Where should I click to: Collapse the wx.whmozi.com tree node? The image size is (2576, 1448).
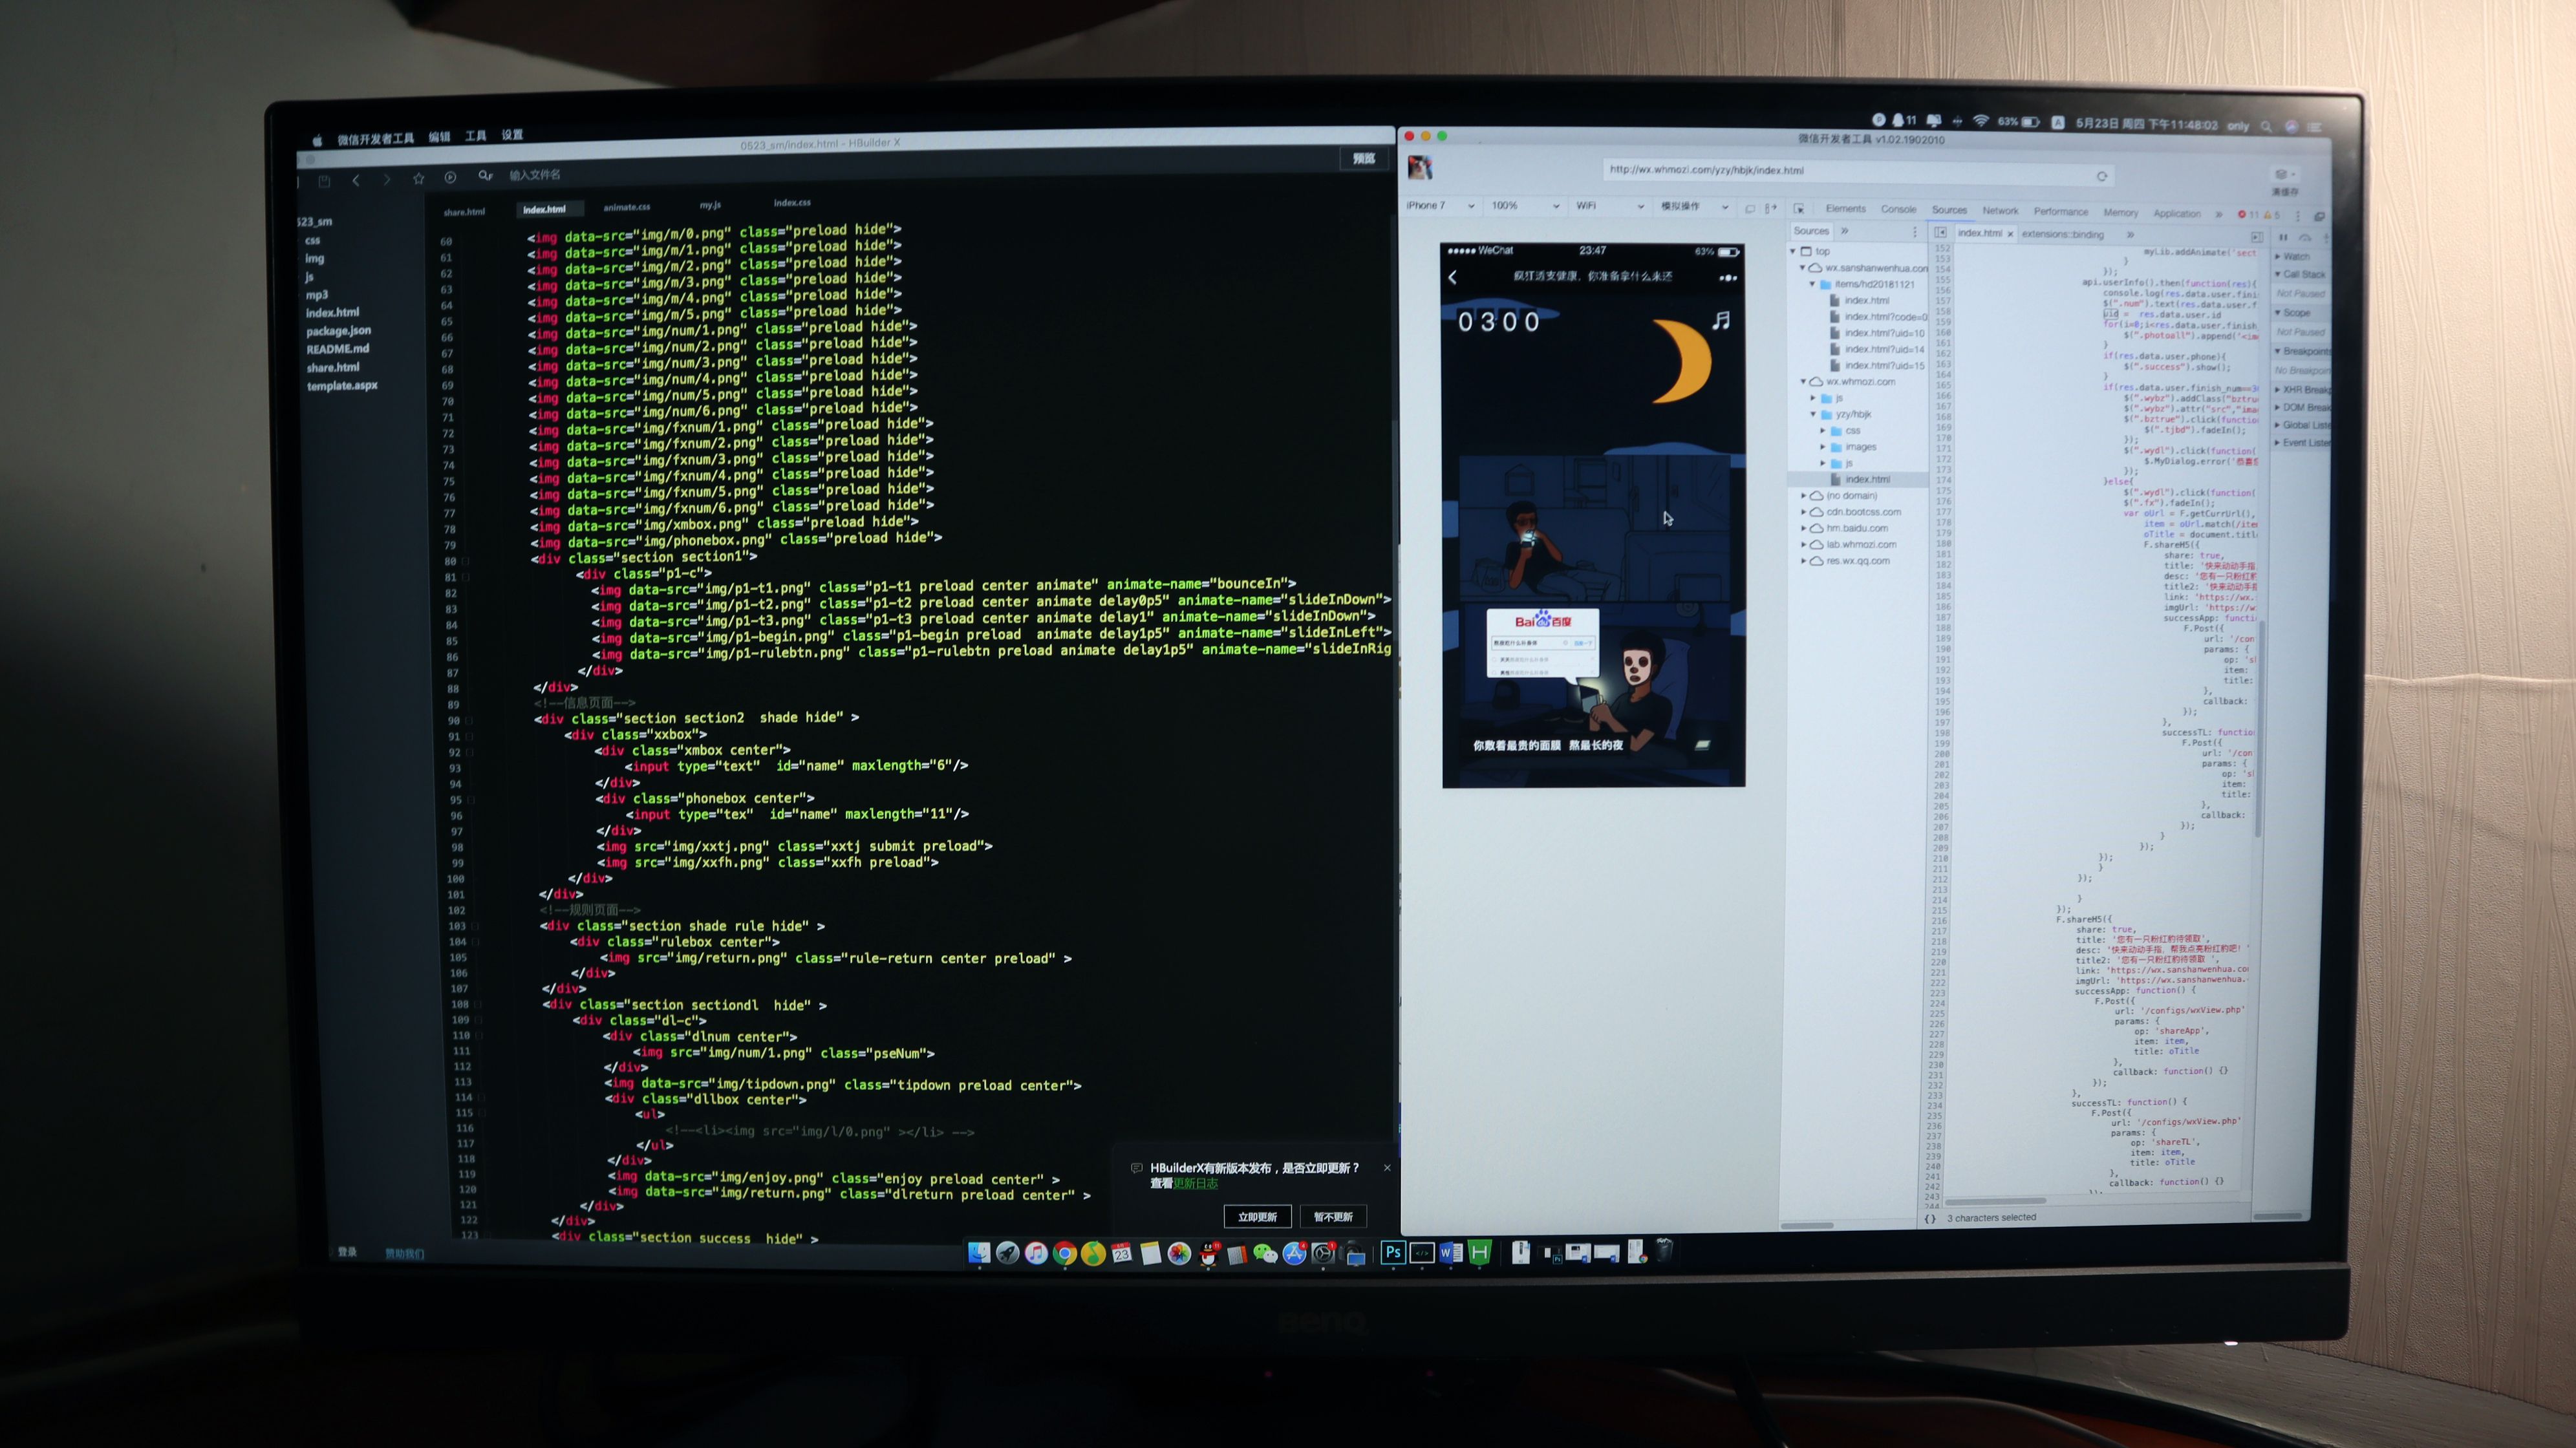pos(1804,381)
